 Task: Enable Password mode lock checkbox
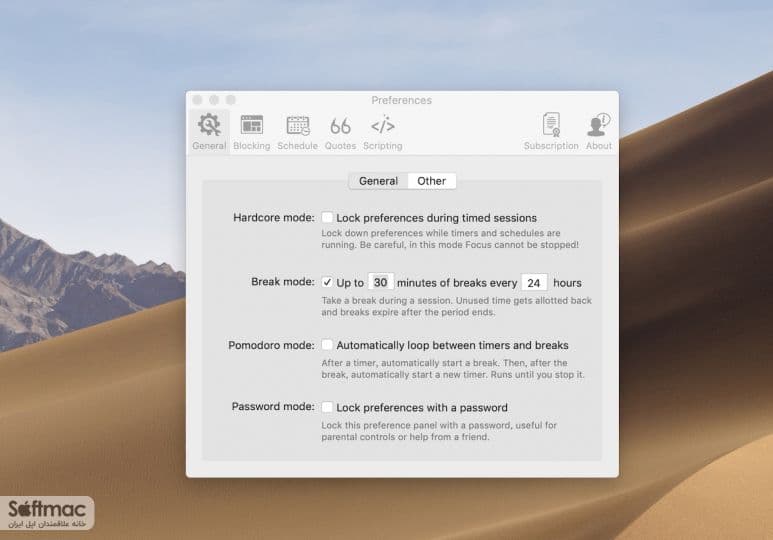327,407
